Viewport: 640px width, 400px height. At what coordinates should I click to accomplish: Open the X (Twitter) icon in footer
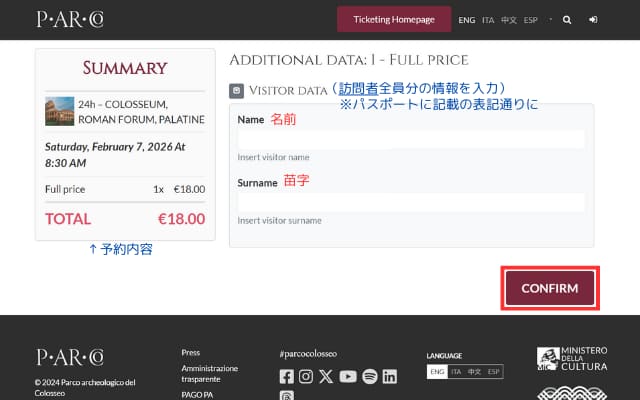tap(326, 376)
